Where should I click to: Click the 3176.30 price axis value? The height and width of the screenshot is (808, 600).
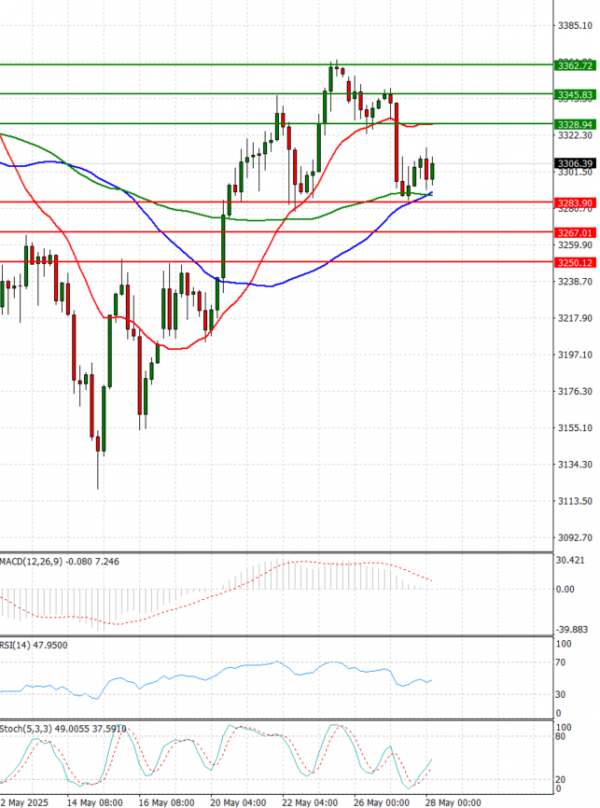575,391
